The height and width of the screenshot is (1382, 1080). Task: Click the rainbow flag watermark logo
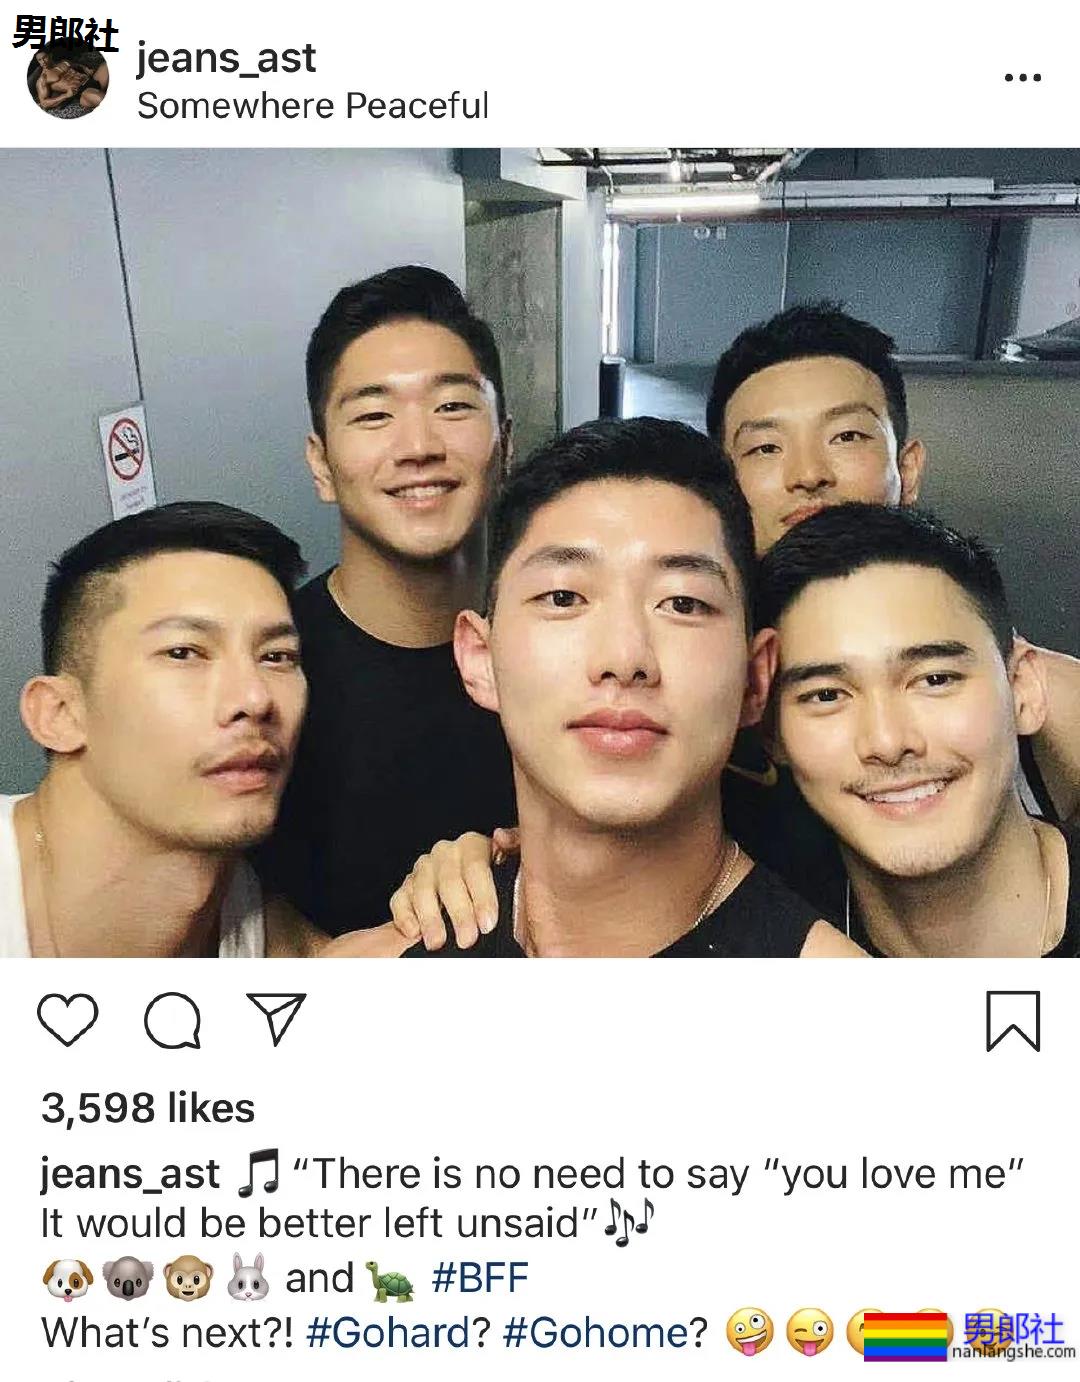pyautogui.click(x=905, y=1338)
